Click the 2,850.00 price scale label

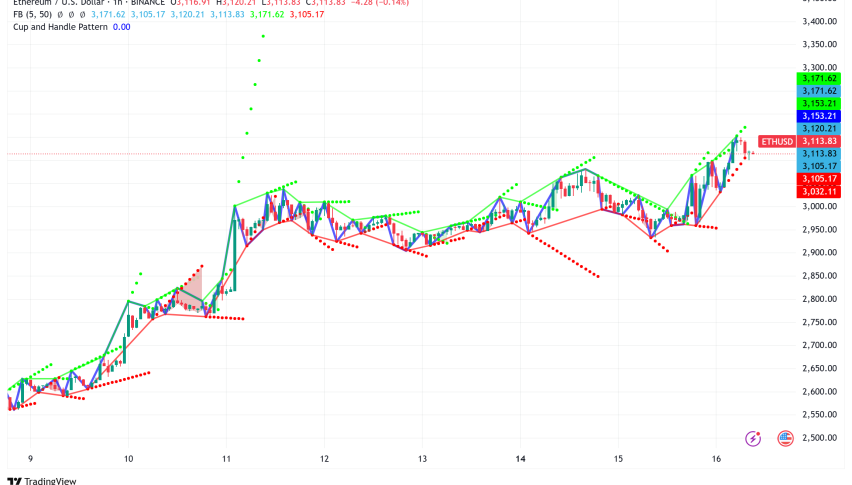click(819, 275)
